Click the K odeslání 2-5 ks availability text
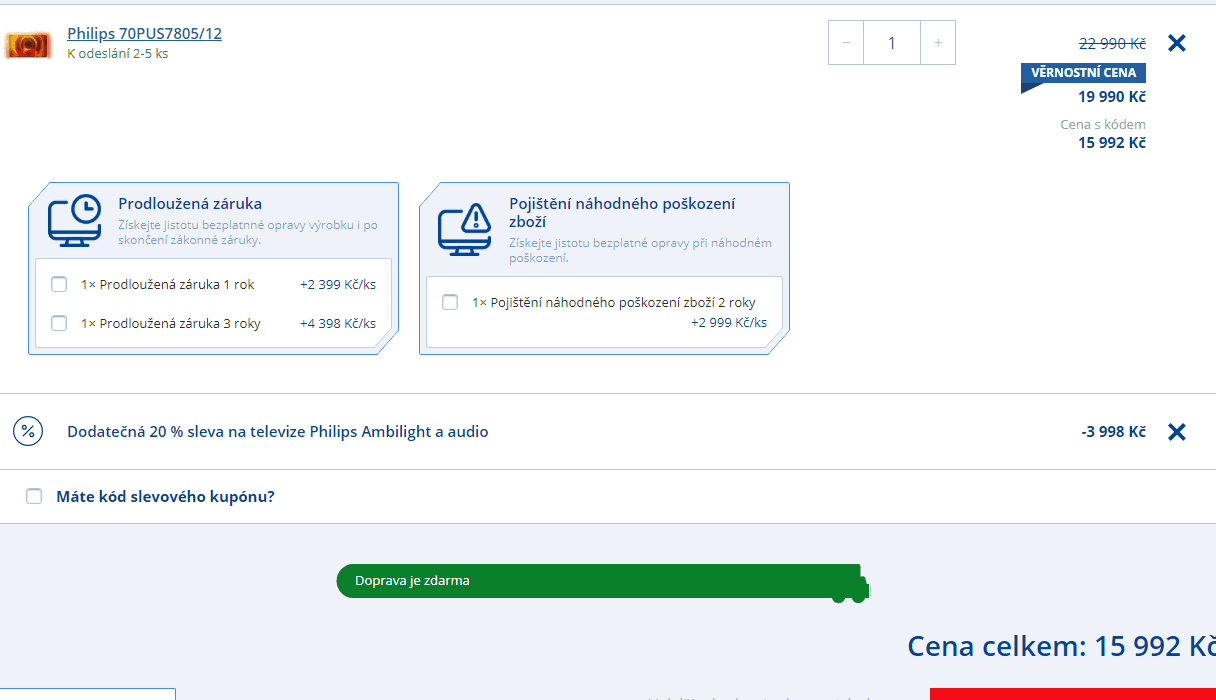Screen dimensions: 1216x700 click(x=118, y=54)
